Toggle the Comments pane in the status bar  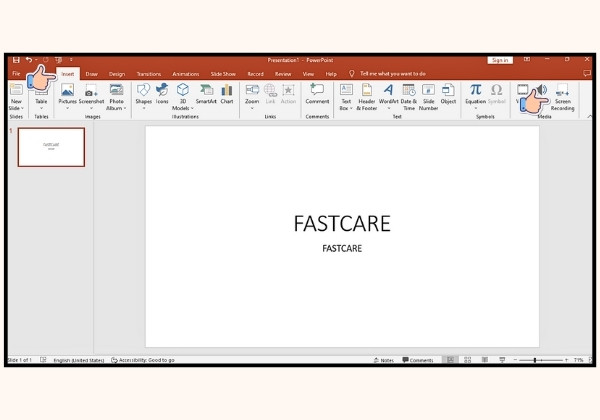pos(418,360)
